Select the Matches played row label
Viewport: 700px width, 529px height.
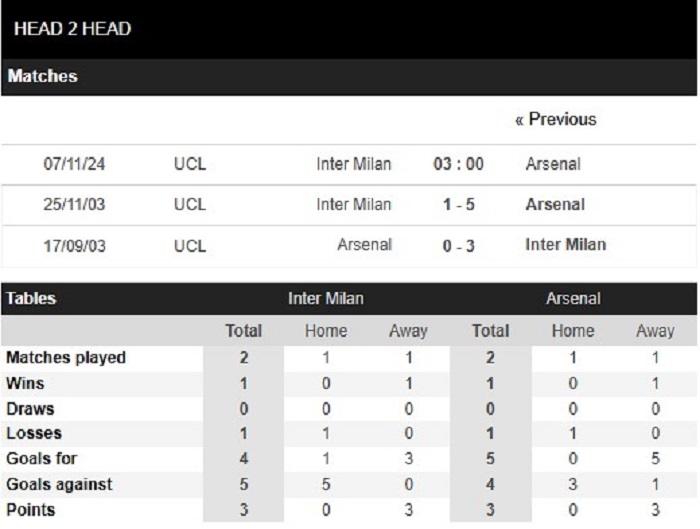66,358
